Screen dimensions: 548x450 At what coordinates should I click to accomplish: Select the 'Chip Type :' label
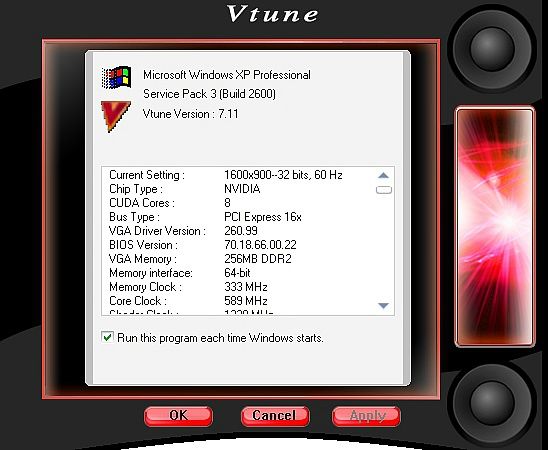136,189
